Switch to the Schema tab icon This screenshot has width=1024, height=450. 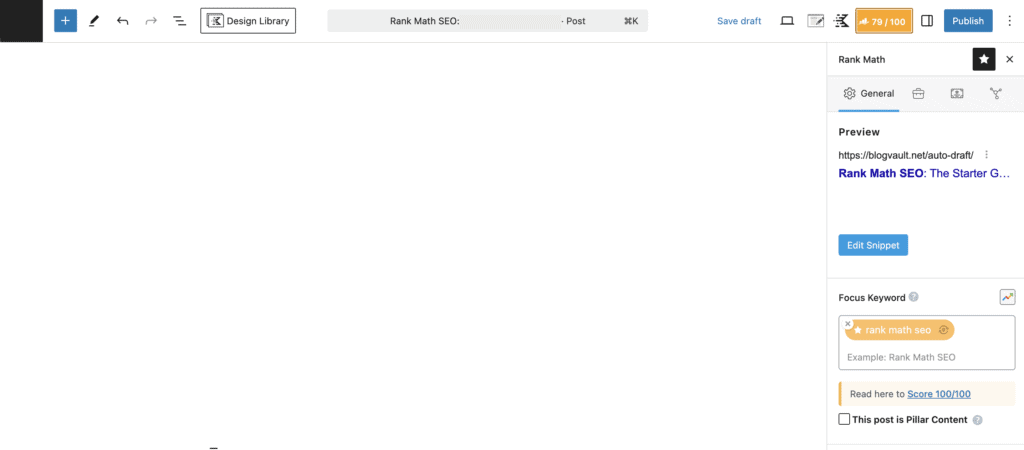[x=957, y=93]
